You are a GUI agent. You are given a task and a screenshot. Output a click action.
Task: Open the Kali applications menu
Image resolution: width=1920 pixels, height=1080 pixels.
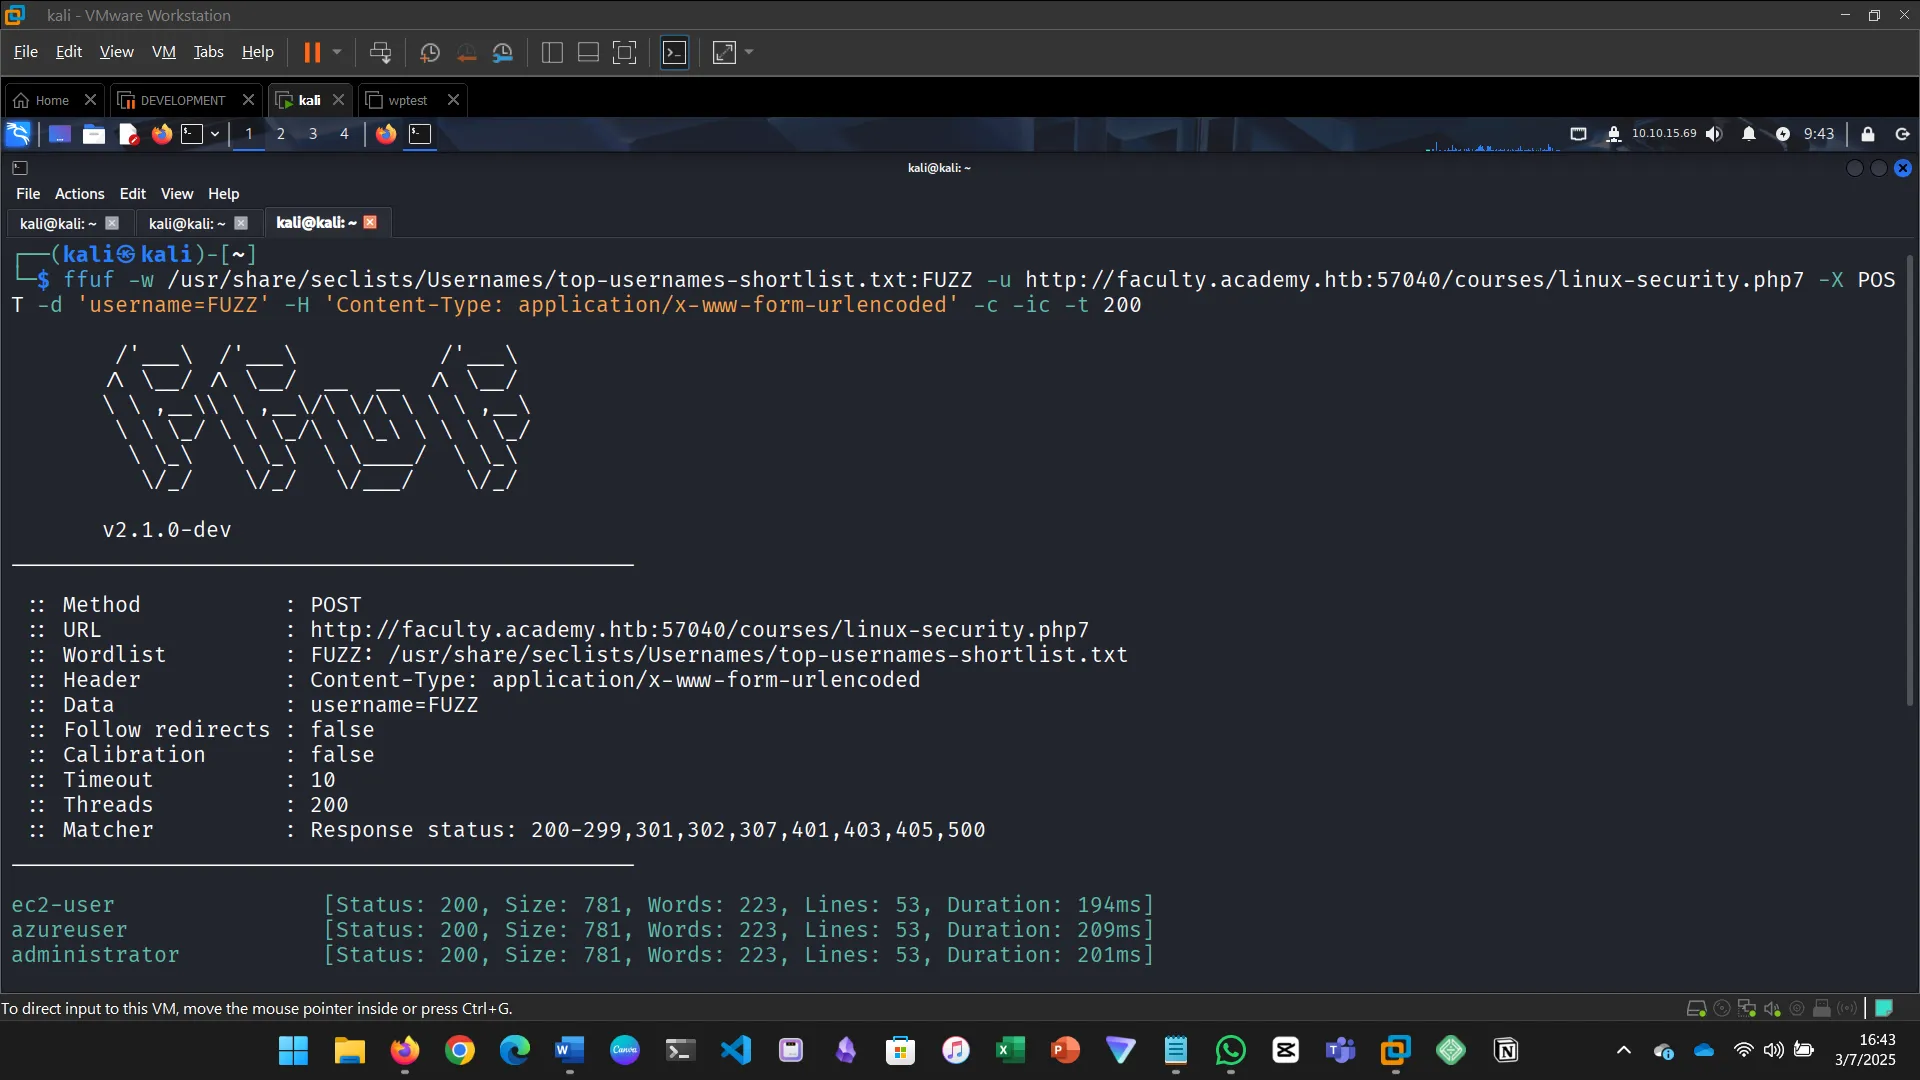tap(18, 133)
